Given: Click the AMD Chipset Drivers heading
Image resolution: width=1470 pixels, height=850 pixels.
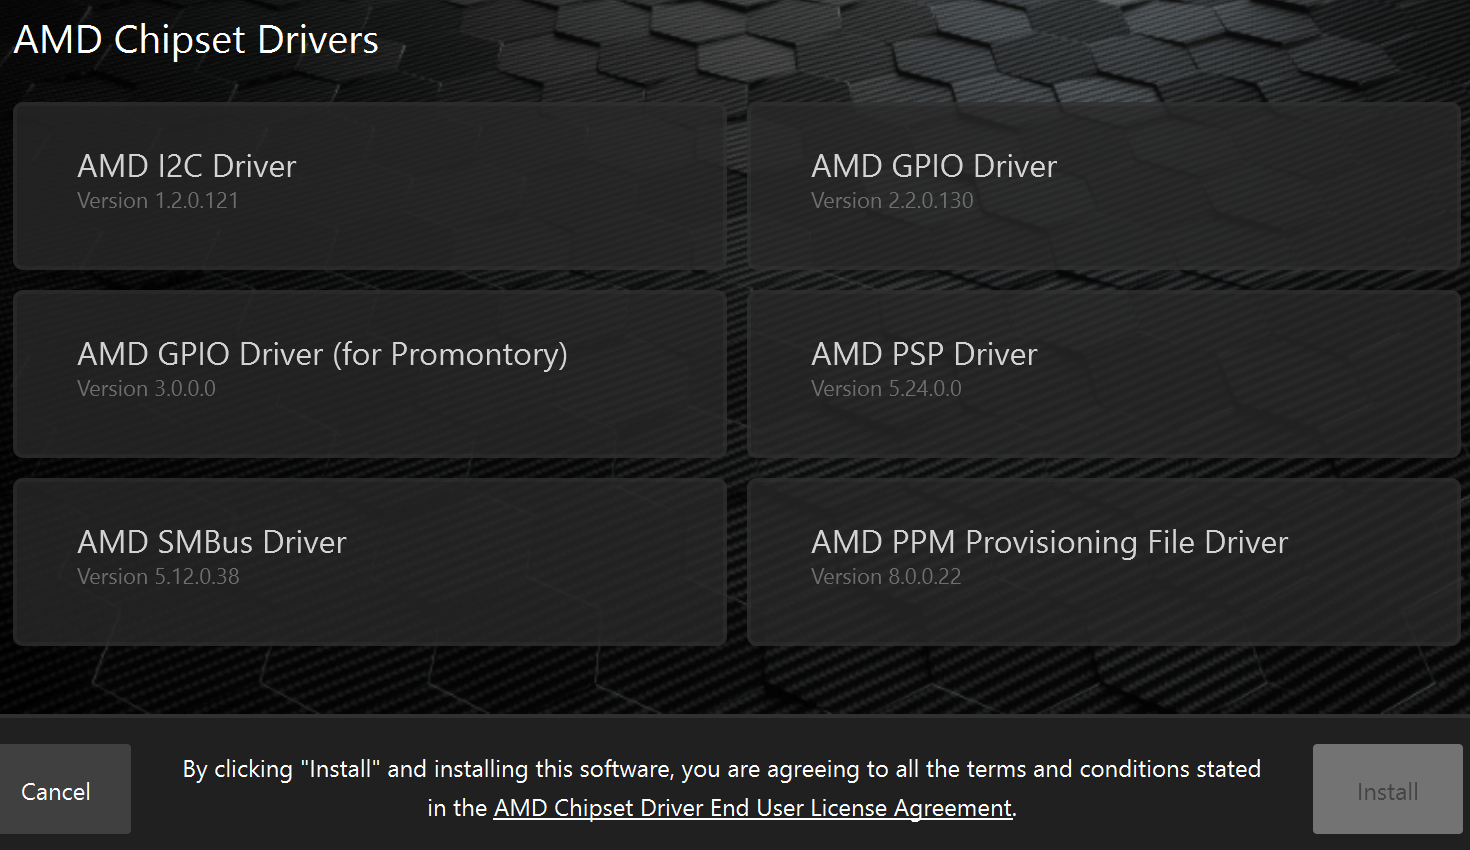Looking at the screenshot, I should pos(197,39).
